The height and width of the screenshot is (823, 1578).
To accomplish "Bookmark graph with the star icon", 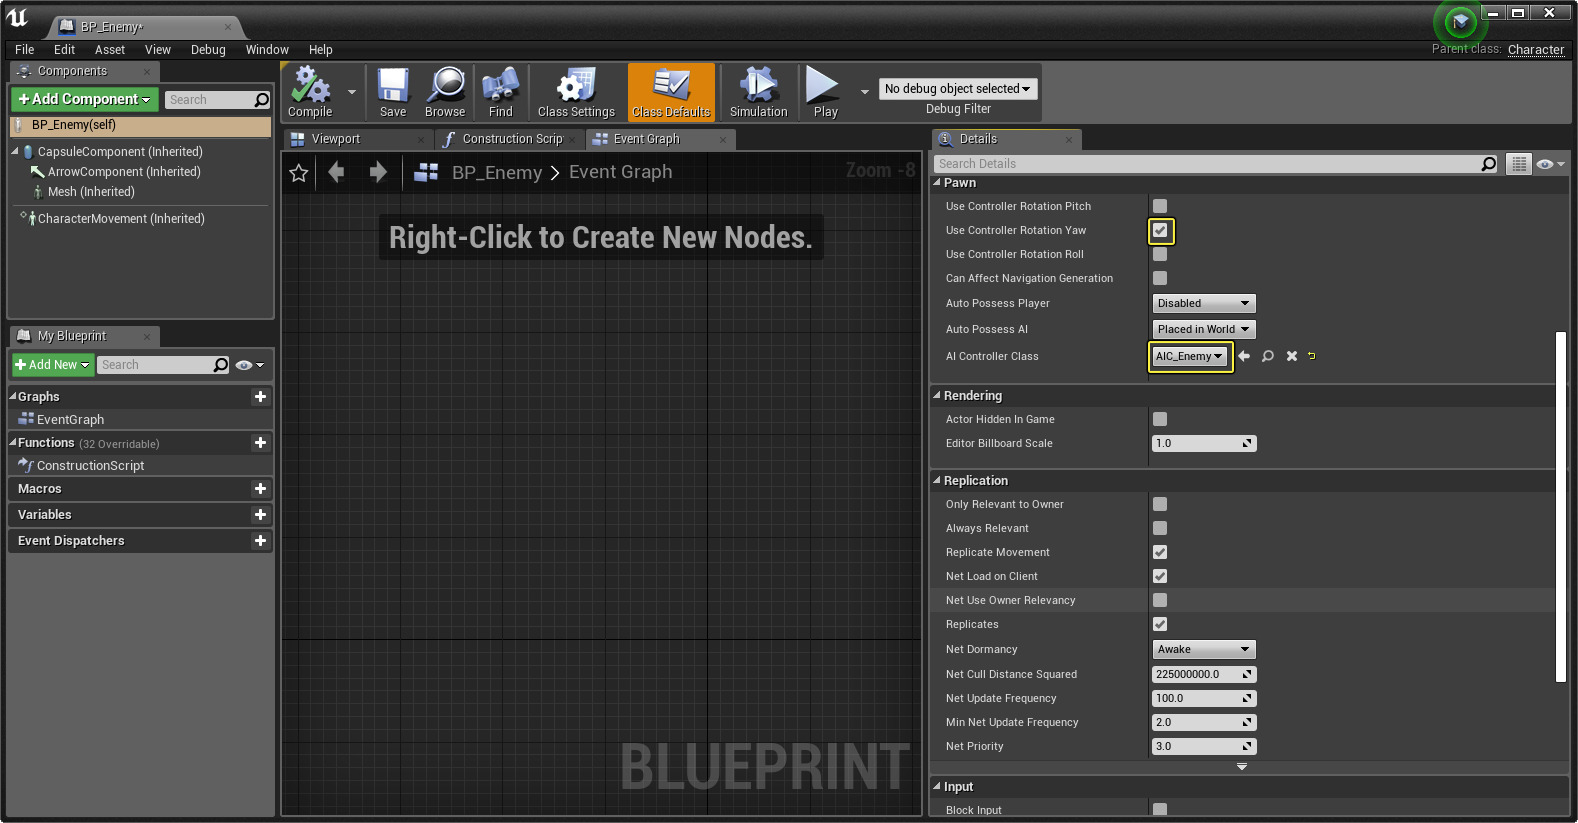I will pyautogui.click(x=298, y=173).
